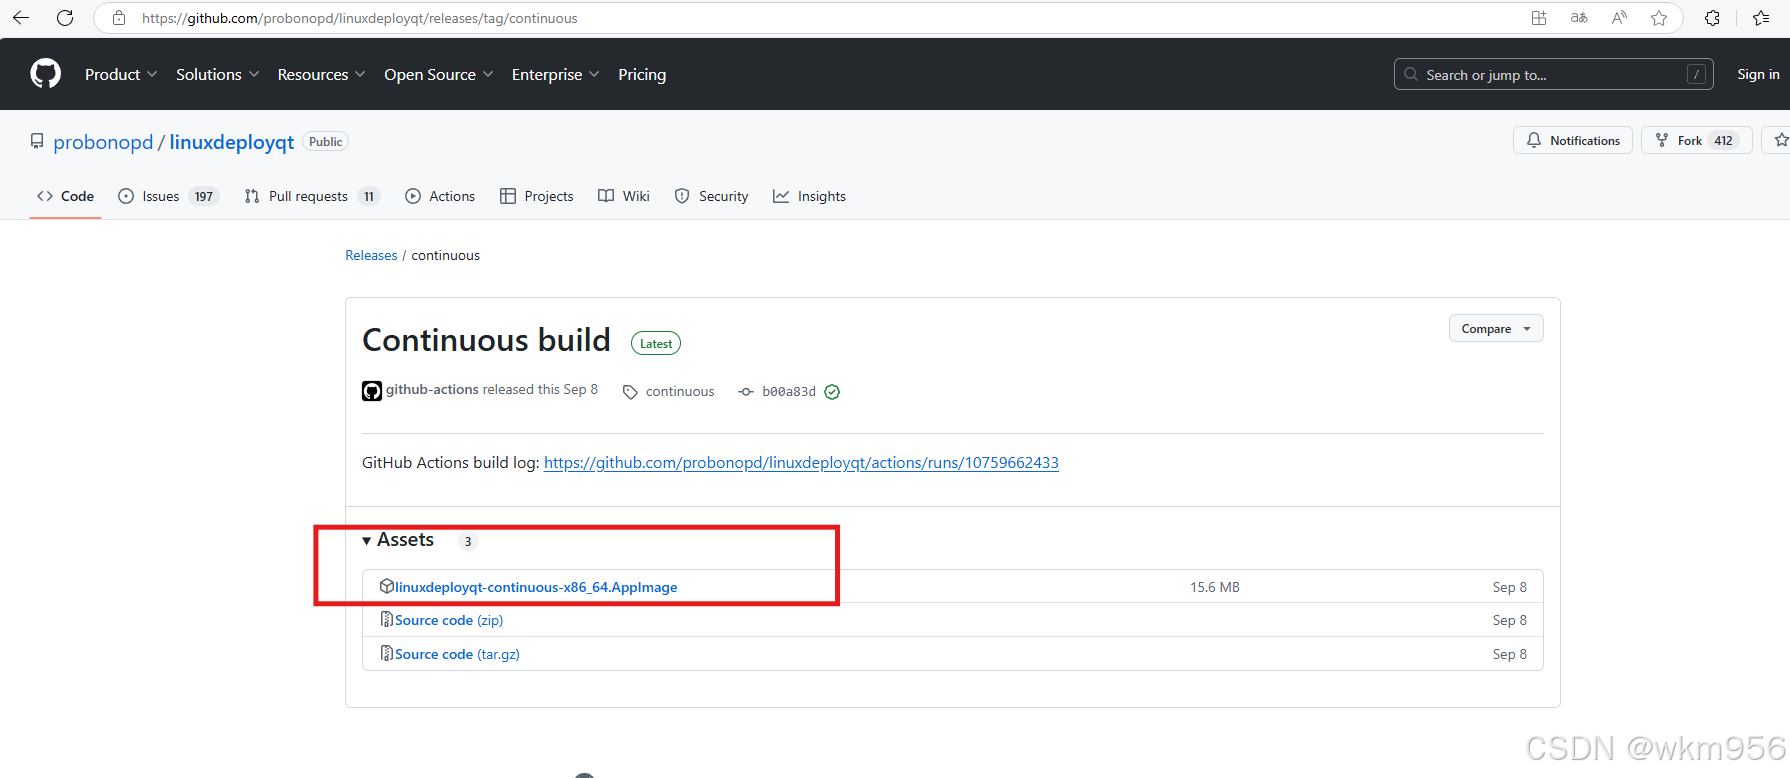Click the Latest release badge
This screenshot has height=778, width=1790.
pyautogui.click(x=656, y=343)
